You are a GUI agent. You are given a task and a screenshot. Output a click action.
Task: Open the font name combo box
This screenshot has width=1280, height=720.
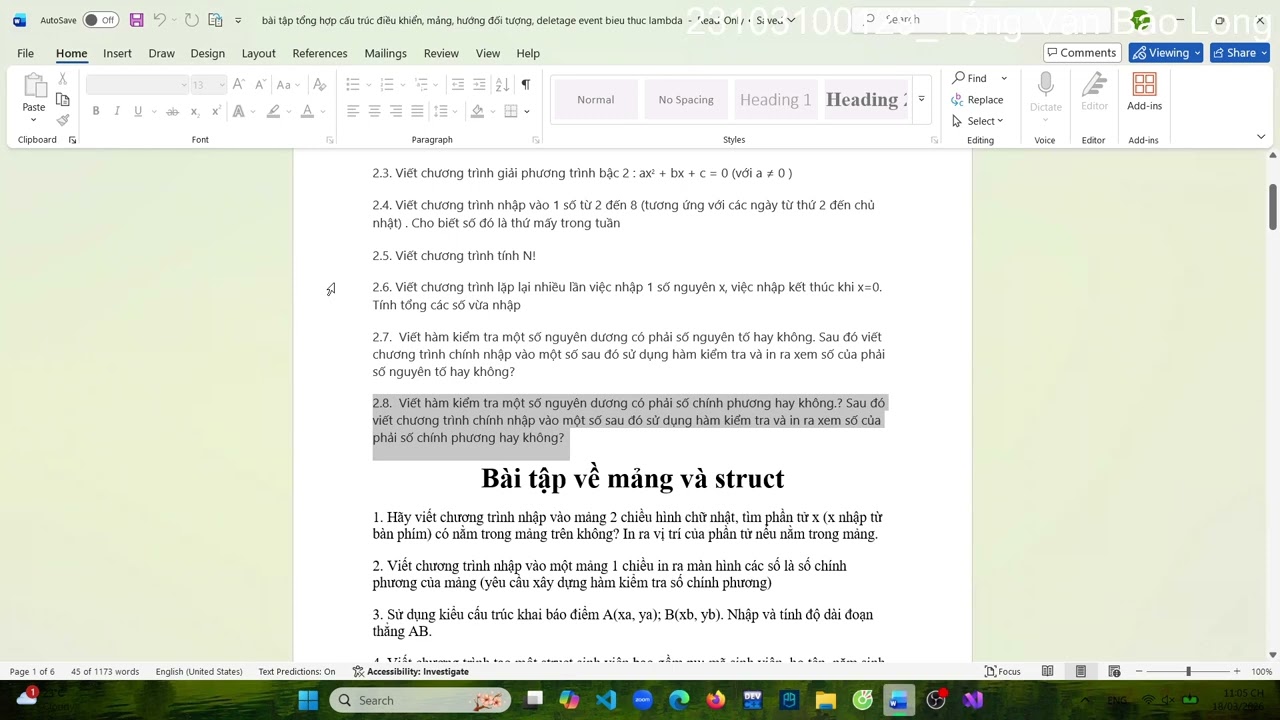pyautogui.click(x=137, y=85)
